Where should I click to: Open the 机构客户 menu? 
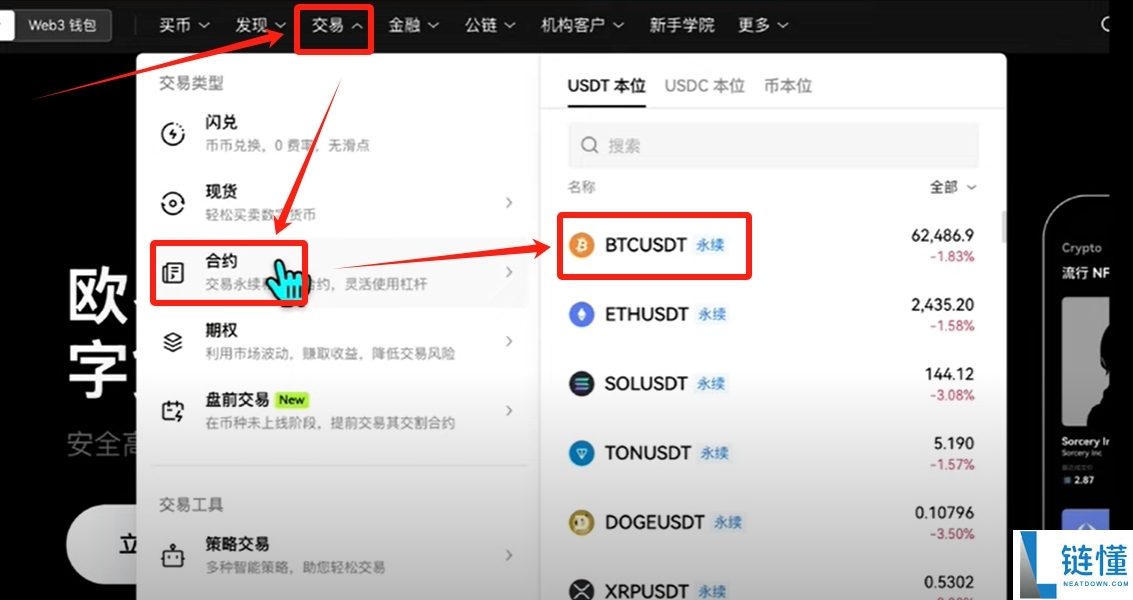click(582, 25)
